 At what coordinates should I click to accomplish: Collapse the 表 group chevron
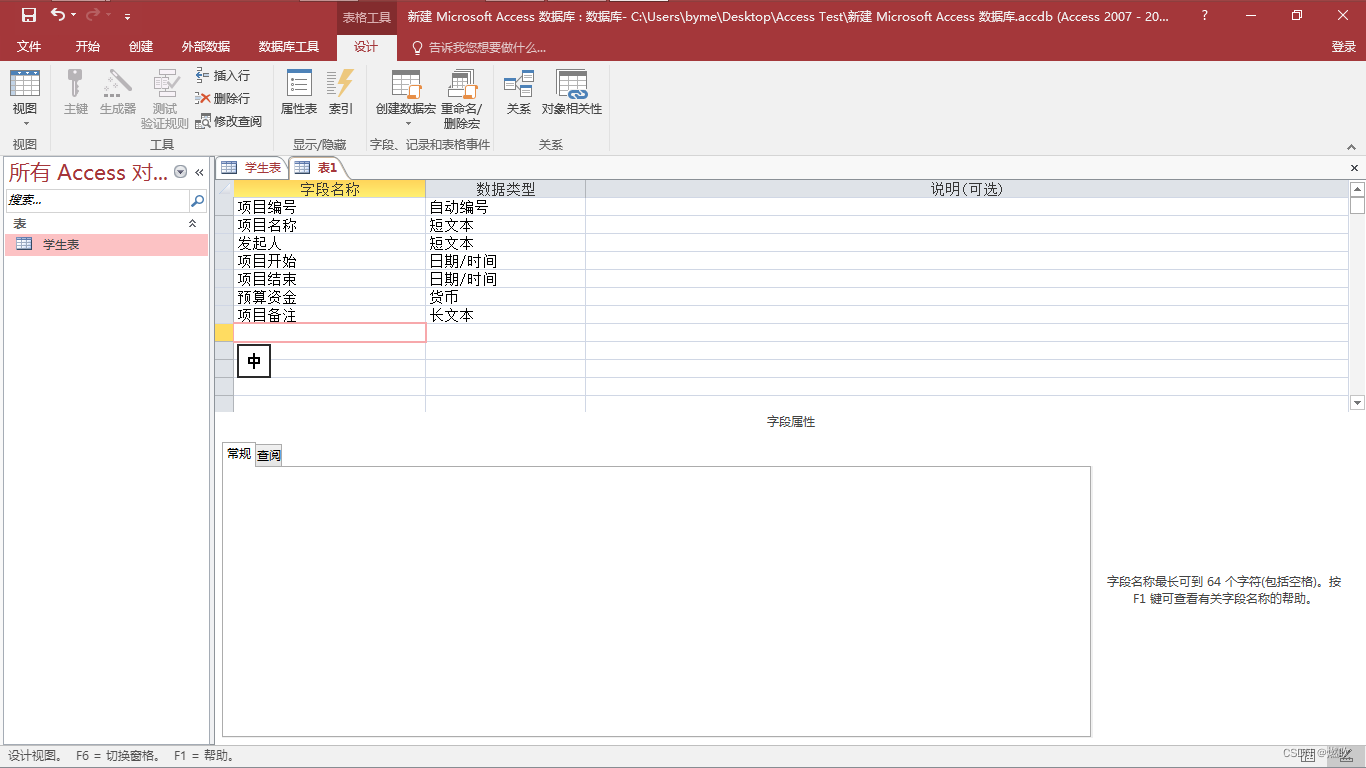193,224
